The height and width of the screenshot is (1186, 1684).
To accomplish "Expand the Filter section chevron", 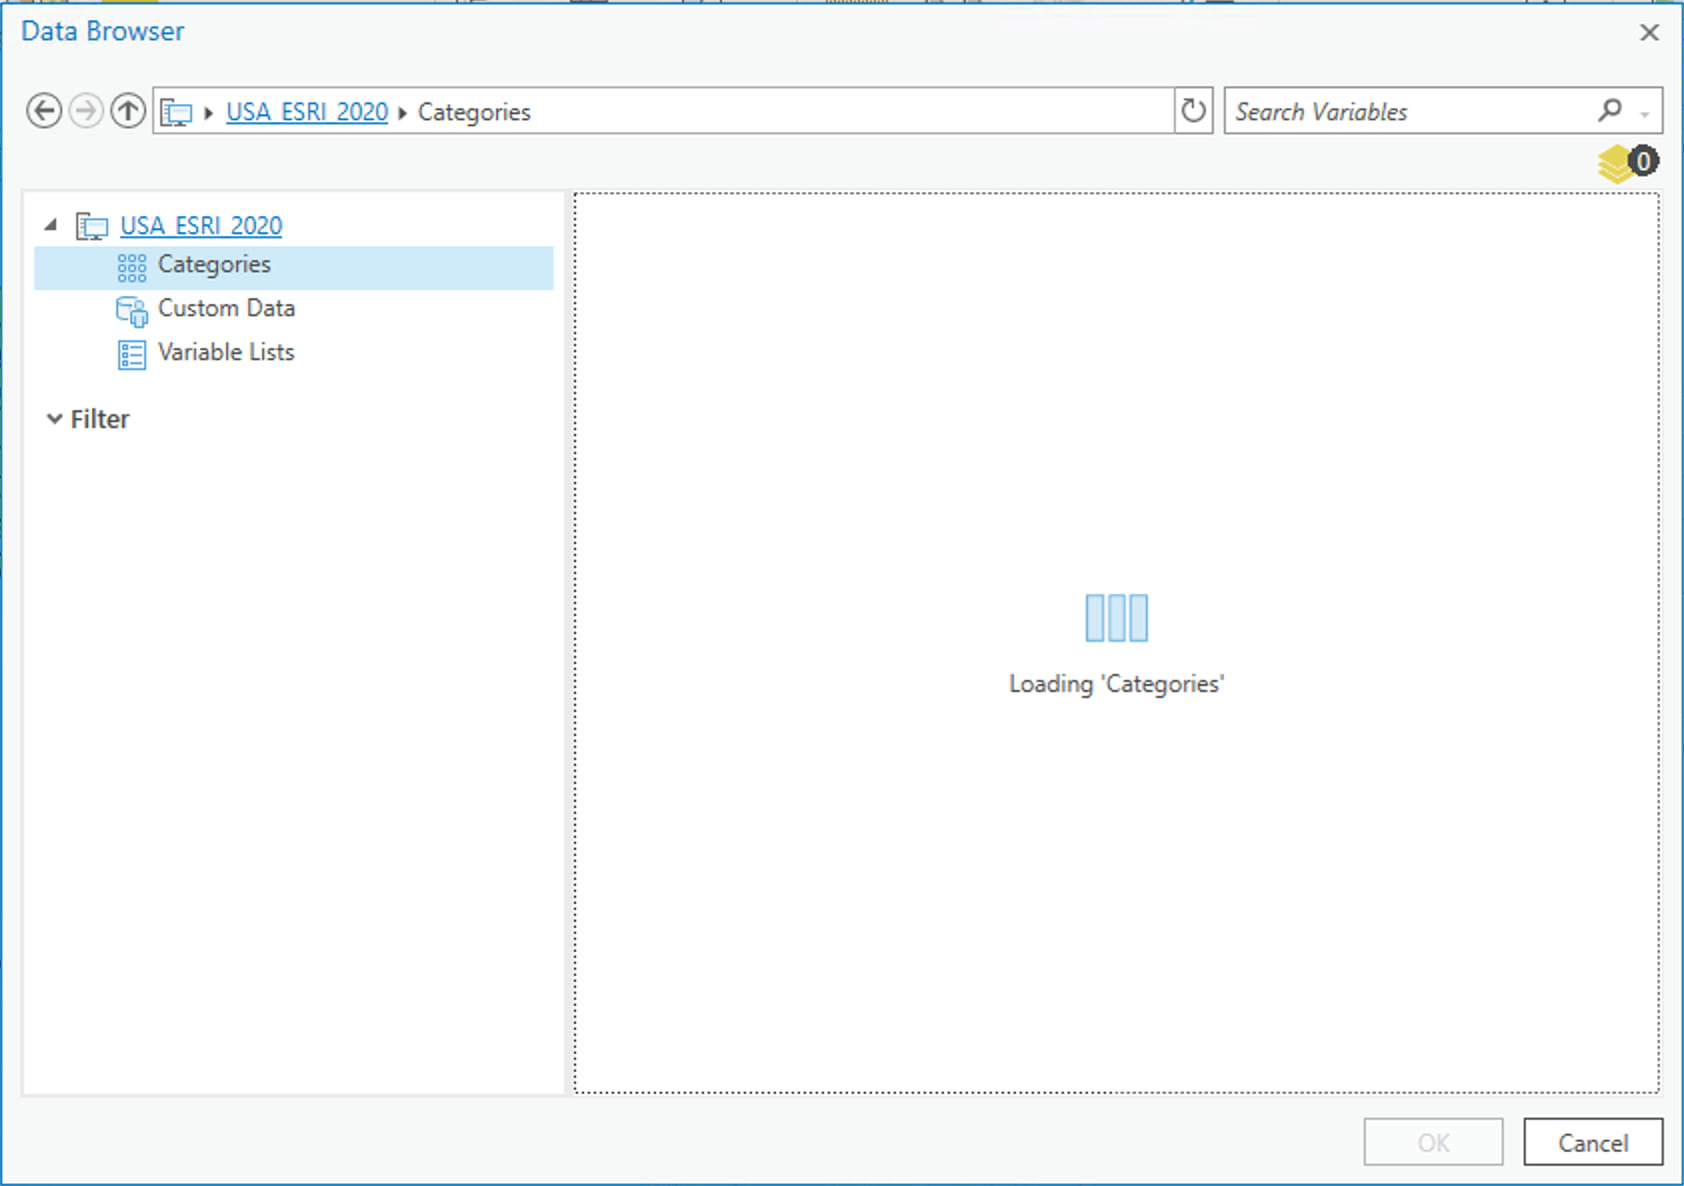I will click(x=54, y=419).
